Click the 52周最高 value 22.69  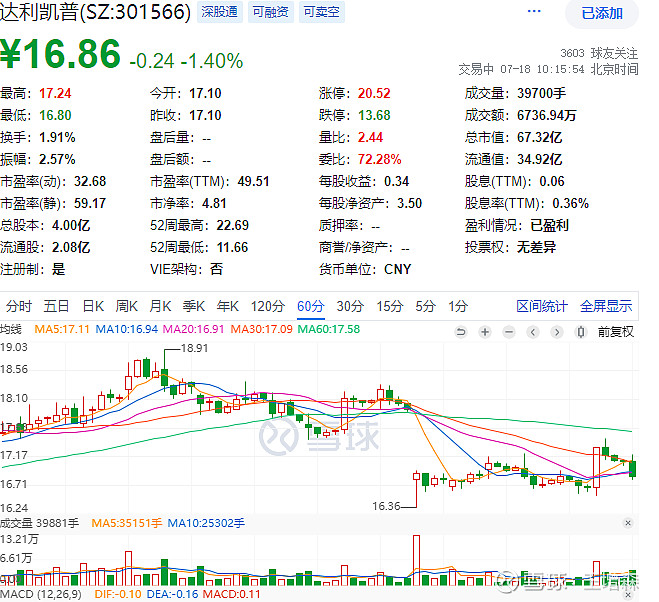click(232, 225)
